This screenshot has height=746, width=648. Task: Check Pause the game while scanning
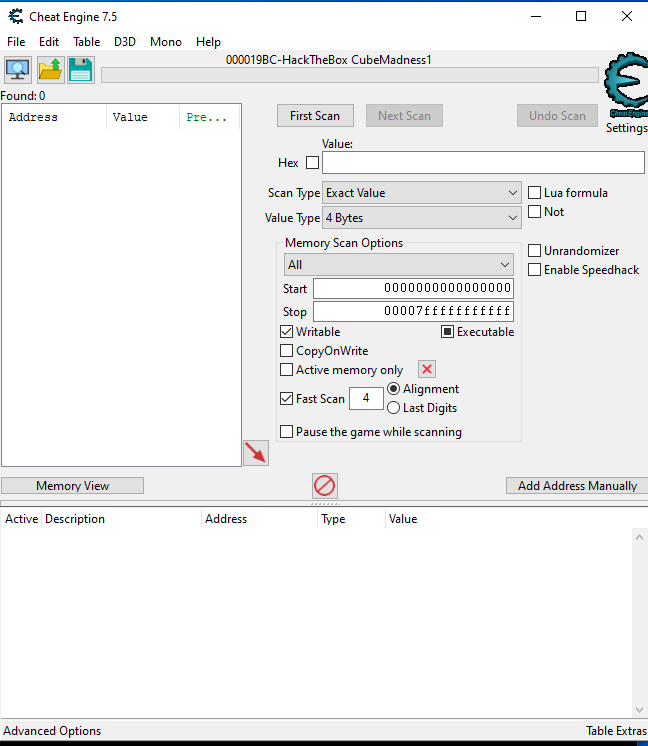click(286, 432)
